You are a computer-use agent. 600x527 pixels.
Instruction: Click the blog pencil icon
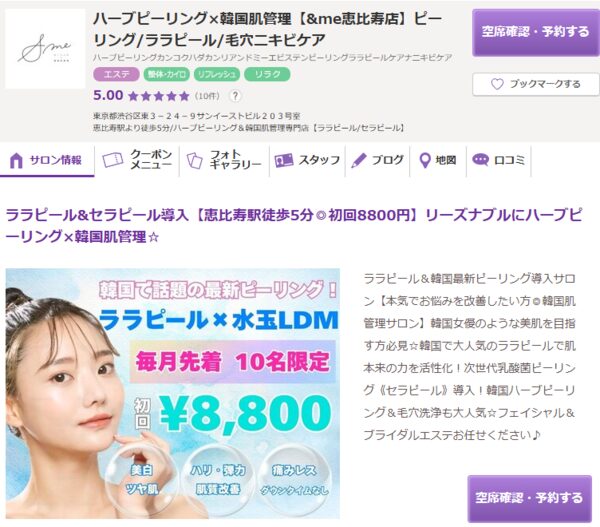point(359,160)
